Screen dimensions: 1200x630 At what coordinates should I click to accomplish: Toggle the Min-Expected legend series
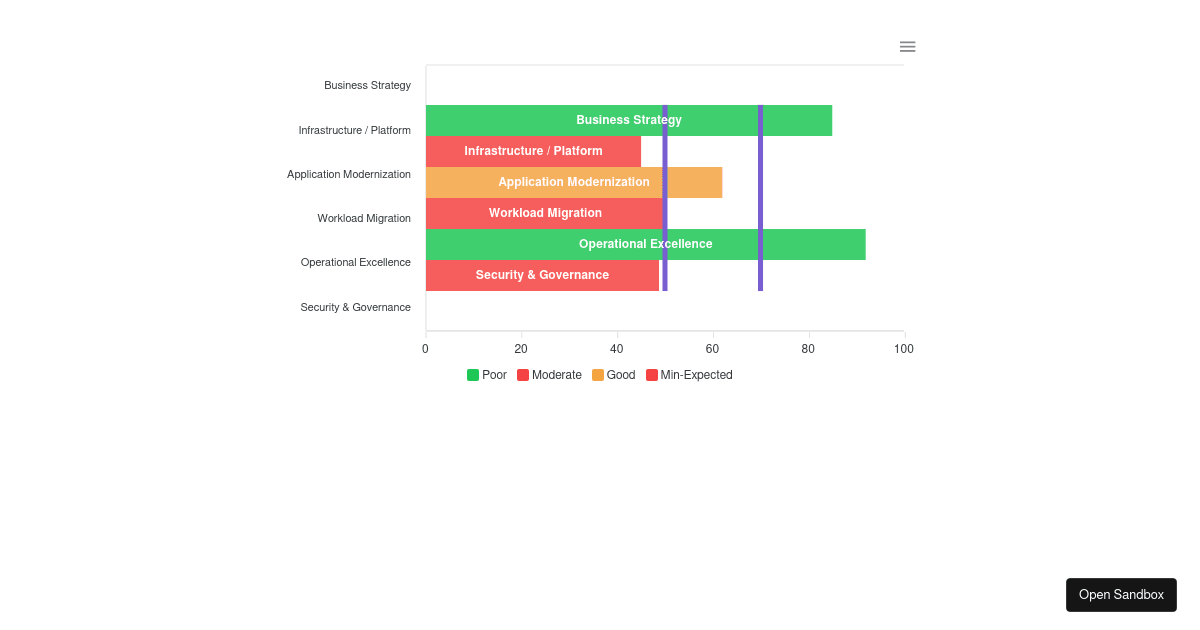pos(689,375)
